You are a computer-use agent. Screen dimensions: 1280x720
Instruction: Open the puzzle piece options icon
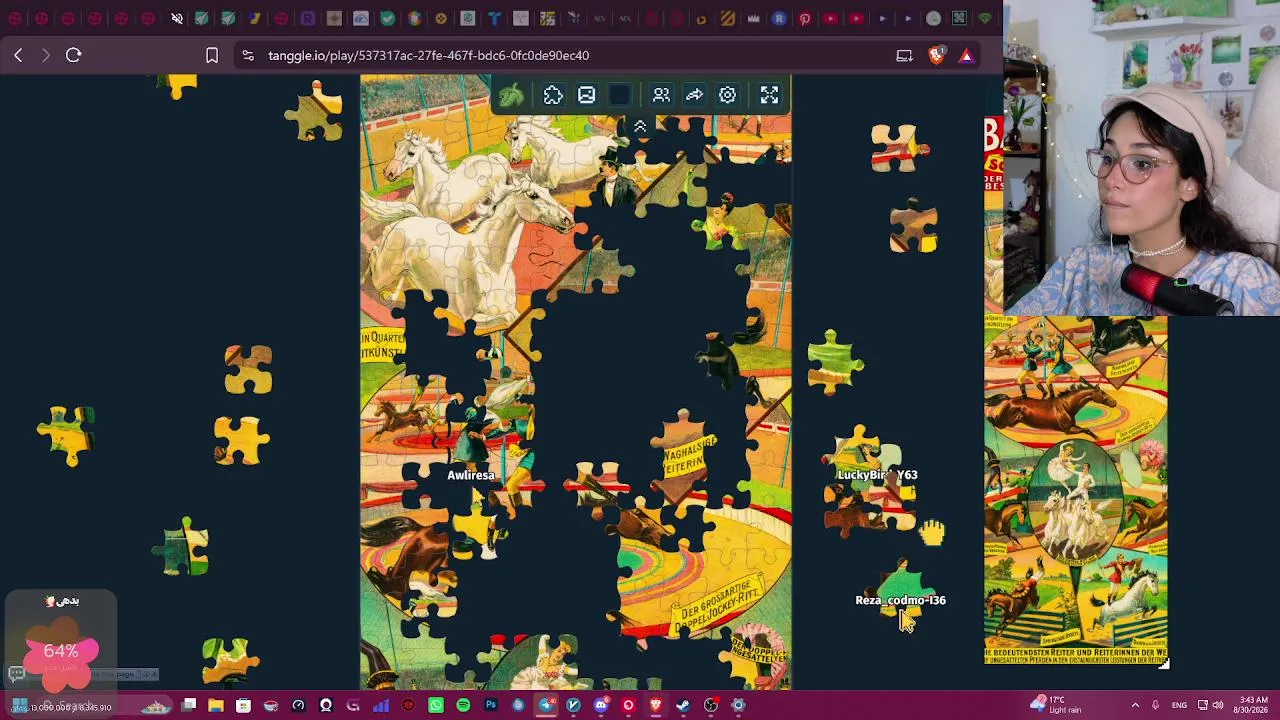553,95
